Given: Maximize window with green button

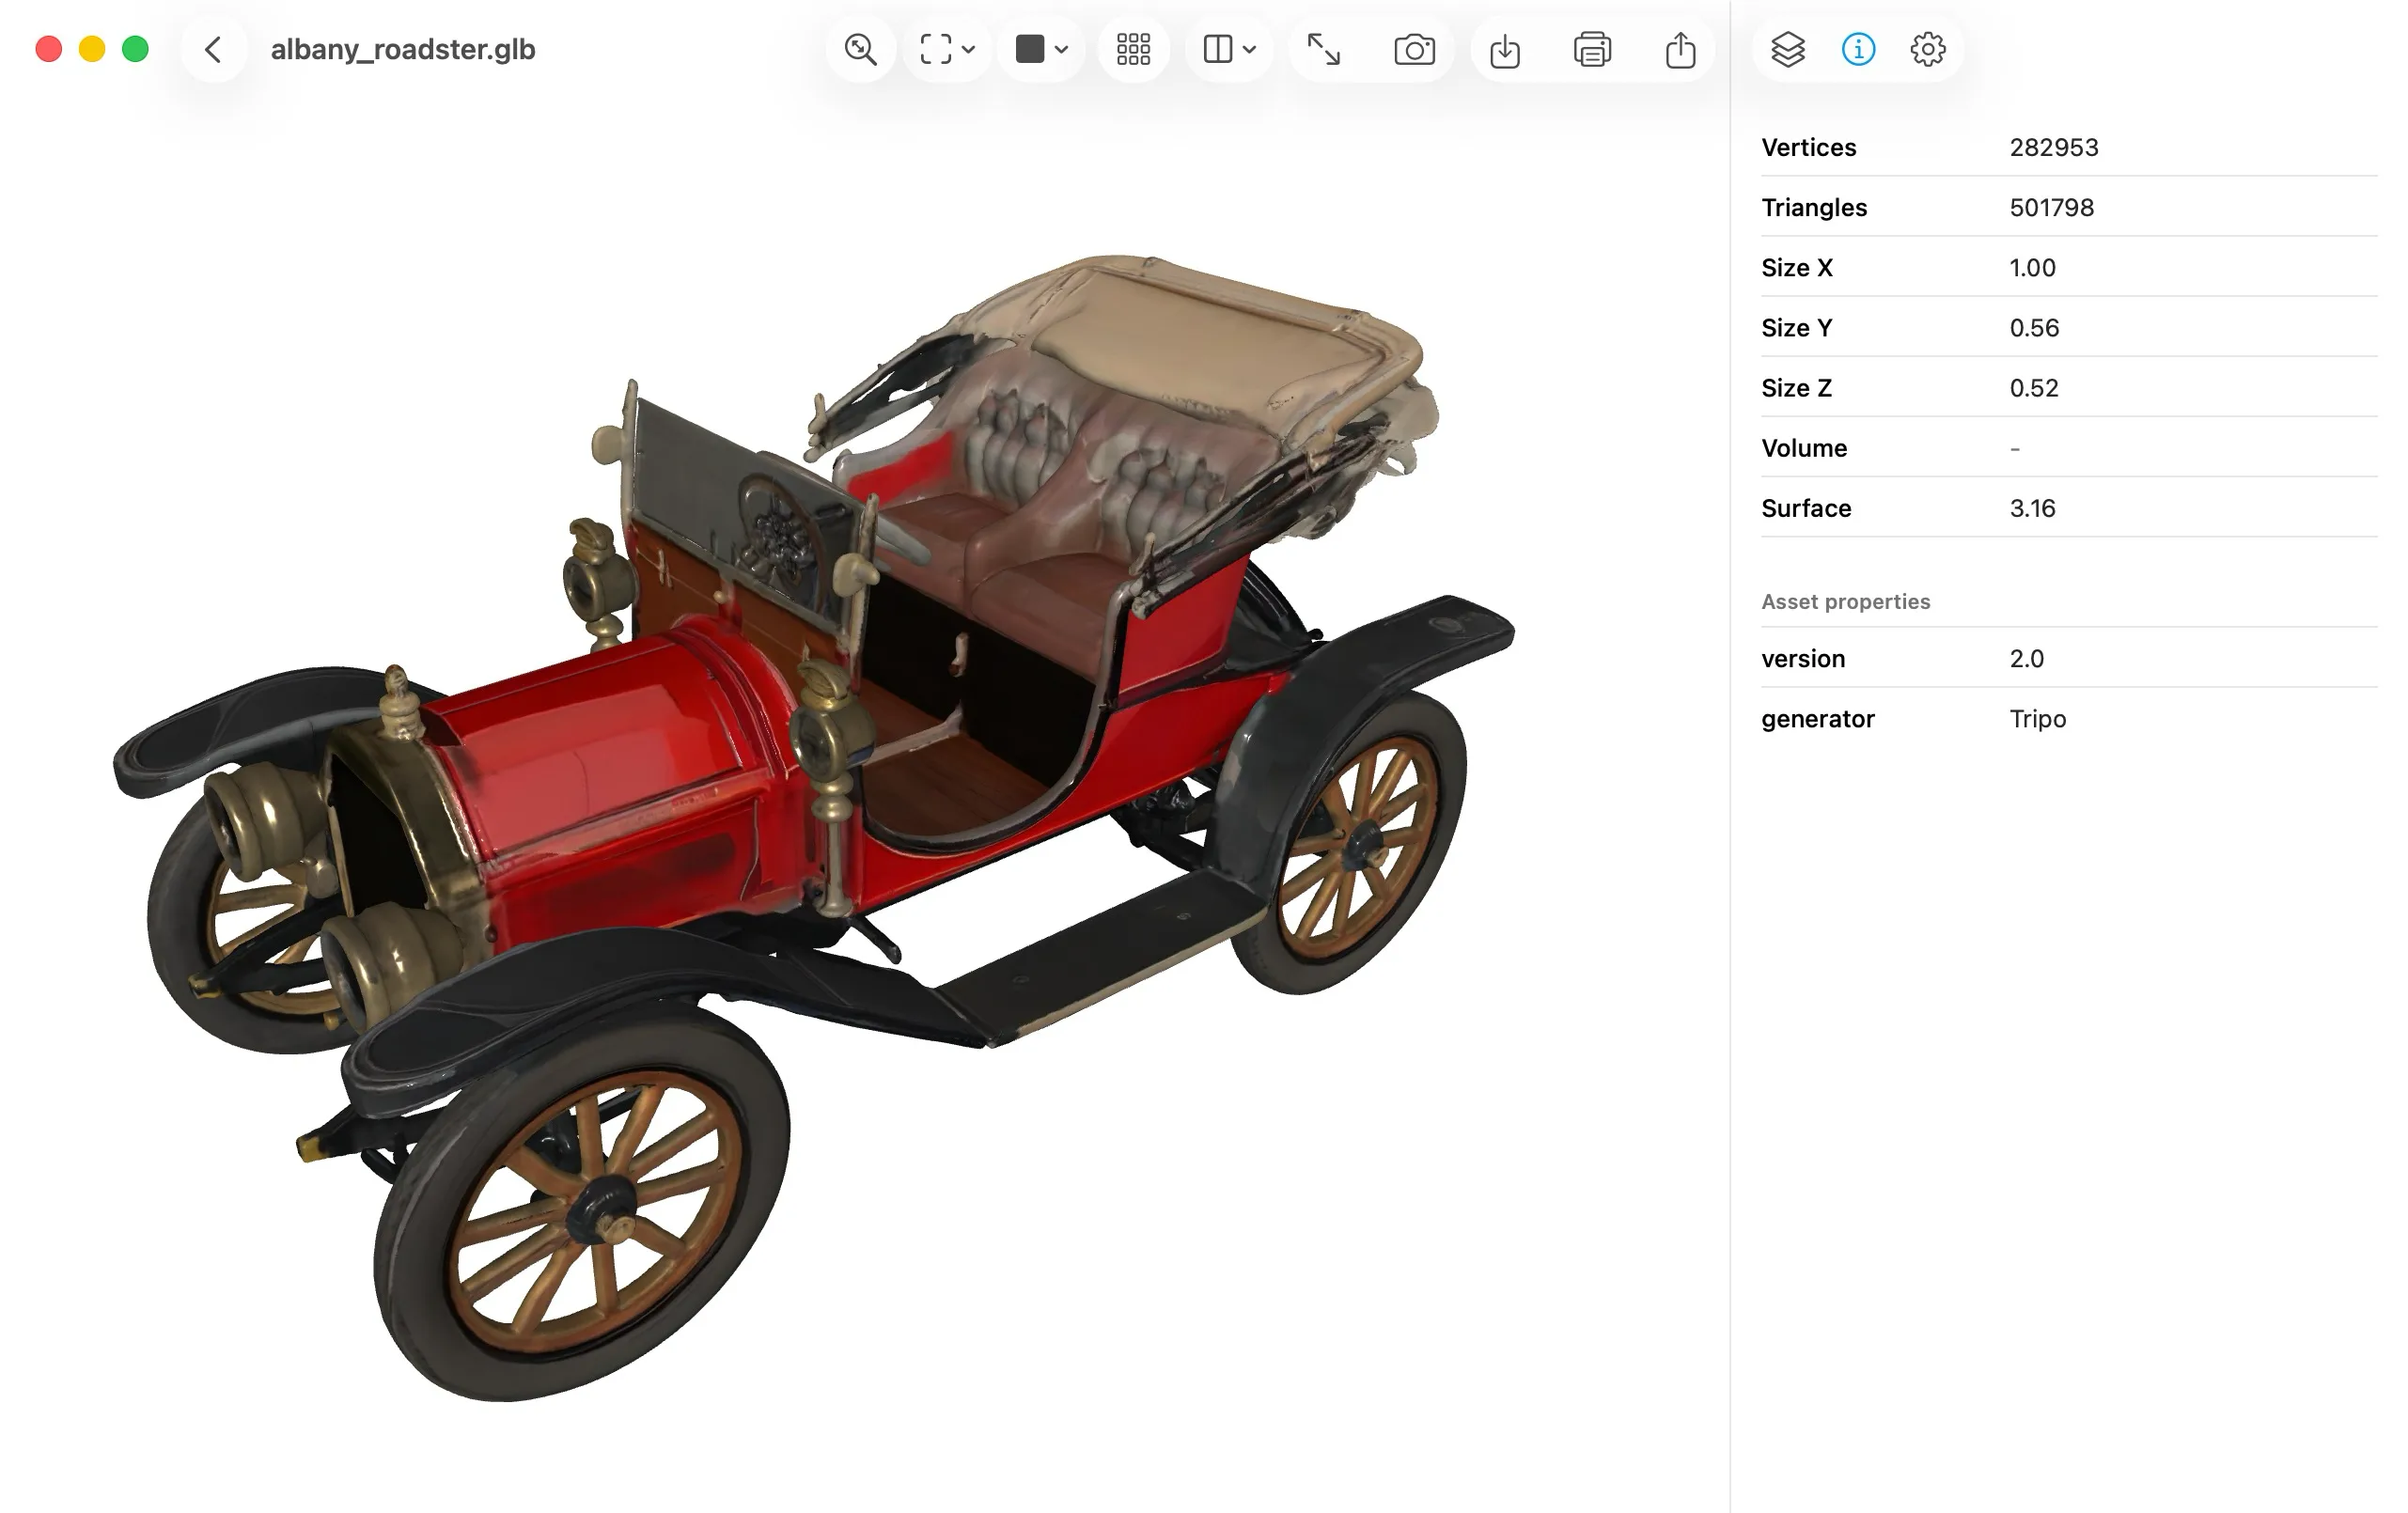Looking at the screenshot, I should 135,49.
